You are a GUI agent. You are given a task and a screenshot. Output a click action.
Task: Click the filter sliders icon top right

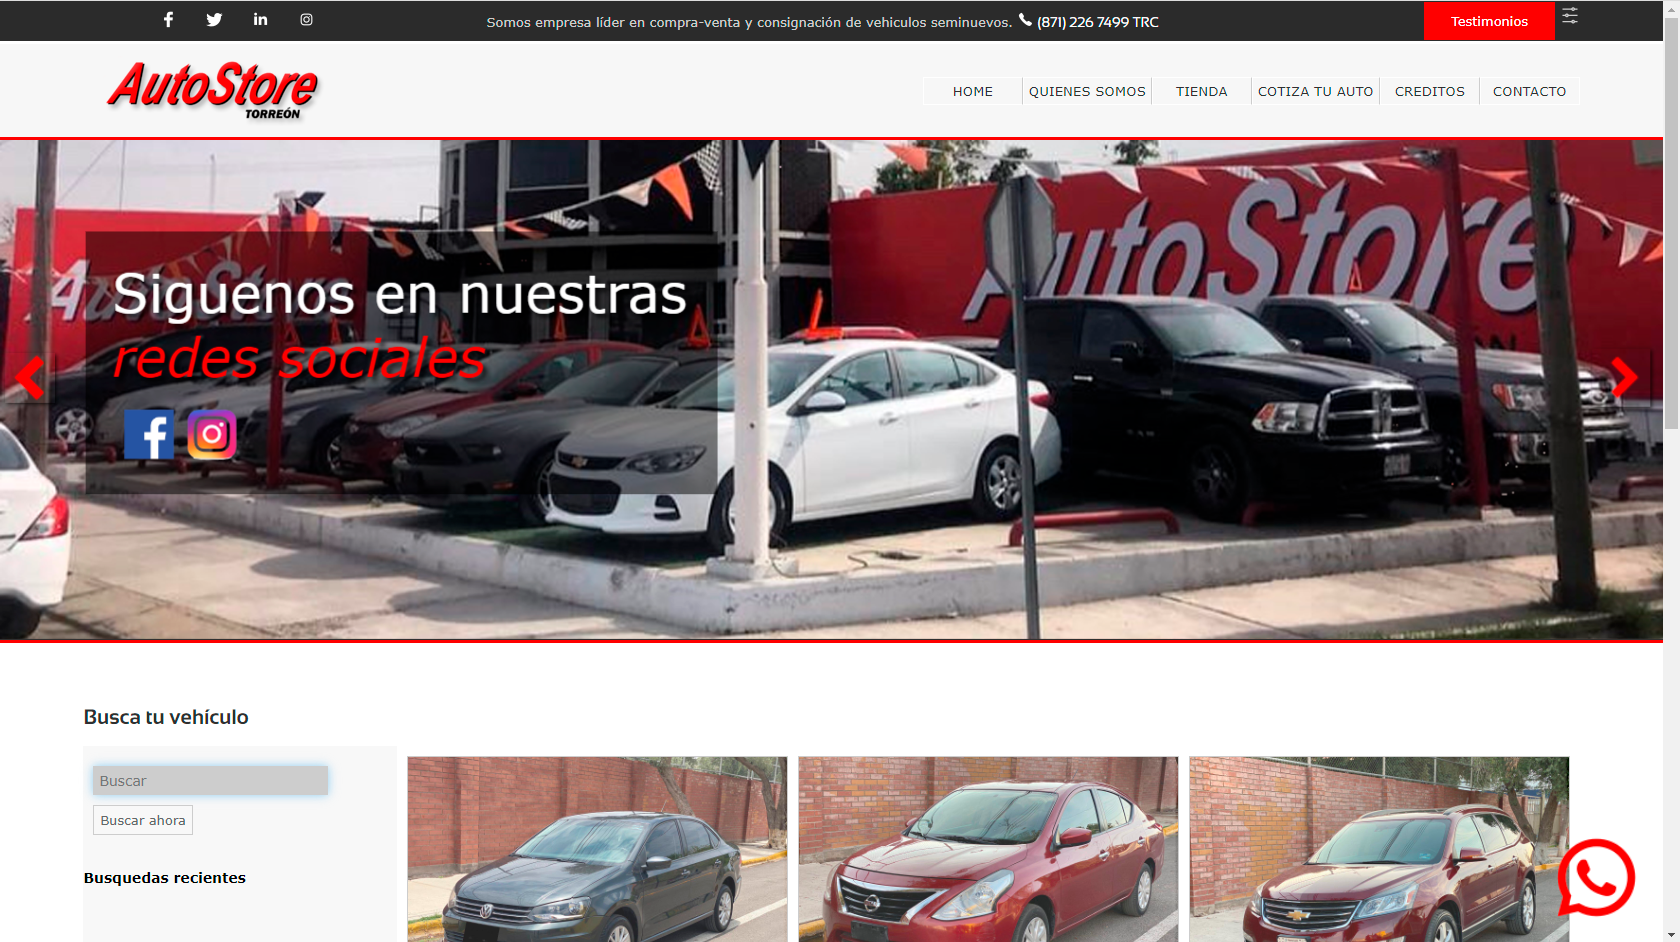pos(1569,16)
